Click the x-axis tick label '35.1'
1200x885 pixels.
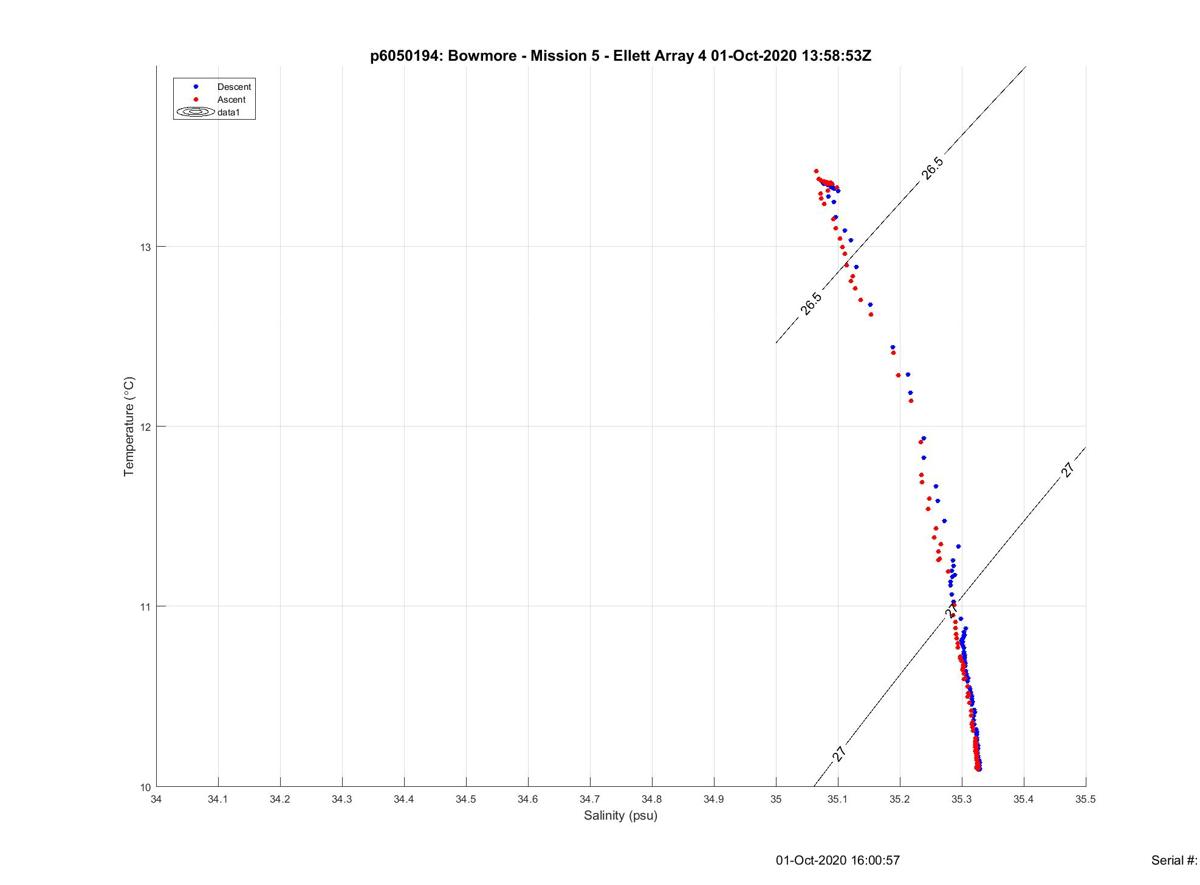(x=838, y=799)
